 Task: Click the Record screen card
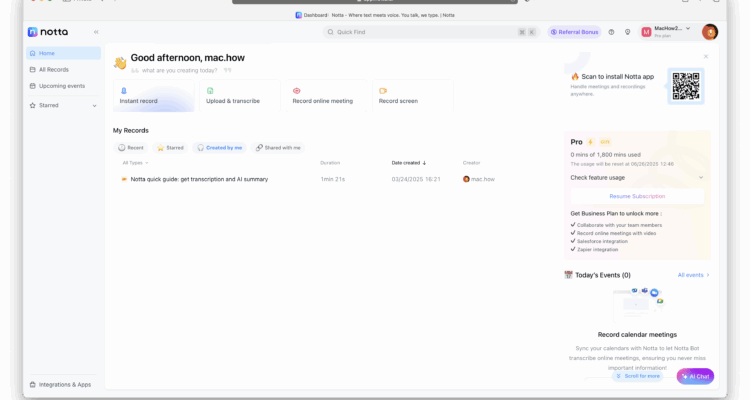pyautogui.click(x=412, y=96)
